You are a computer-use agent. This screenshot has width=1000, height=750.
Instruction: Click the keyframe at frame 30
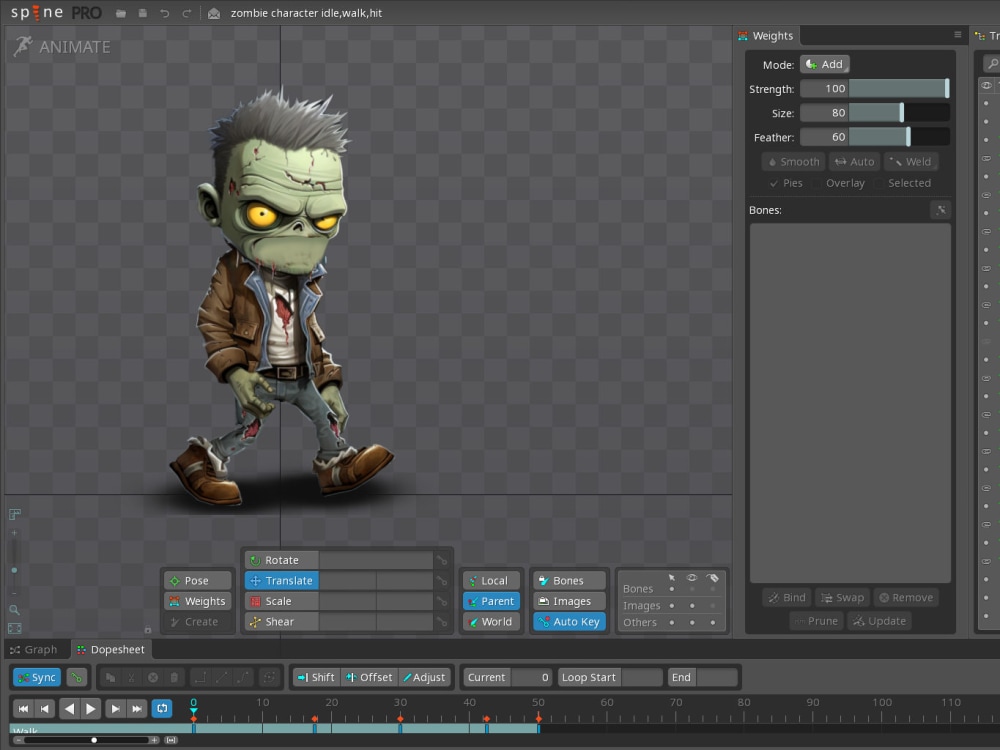[400, 719]
